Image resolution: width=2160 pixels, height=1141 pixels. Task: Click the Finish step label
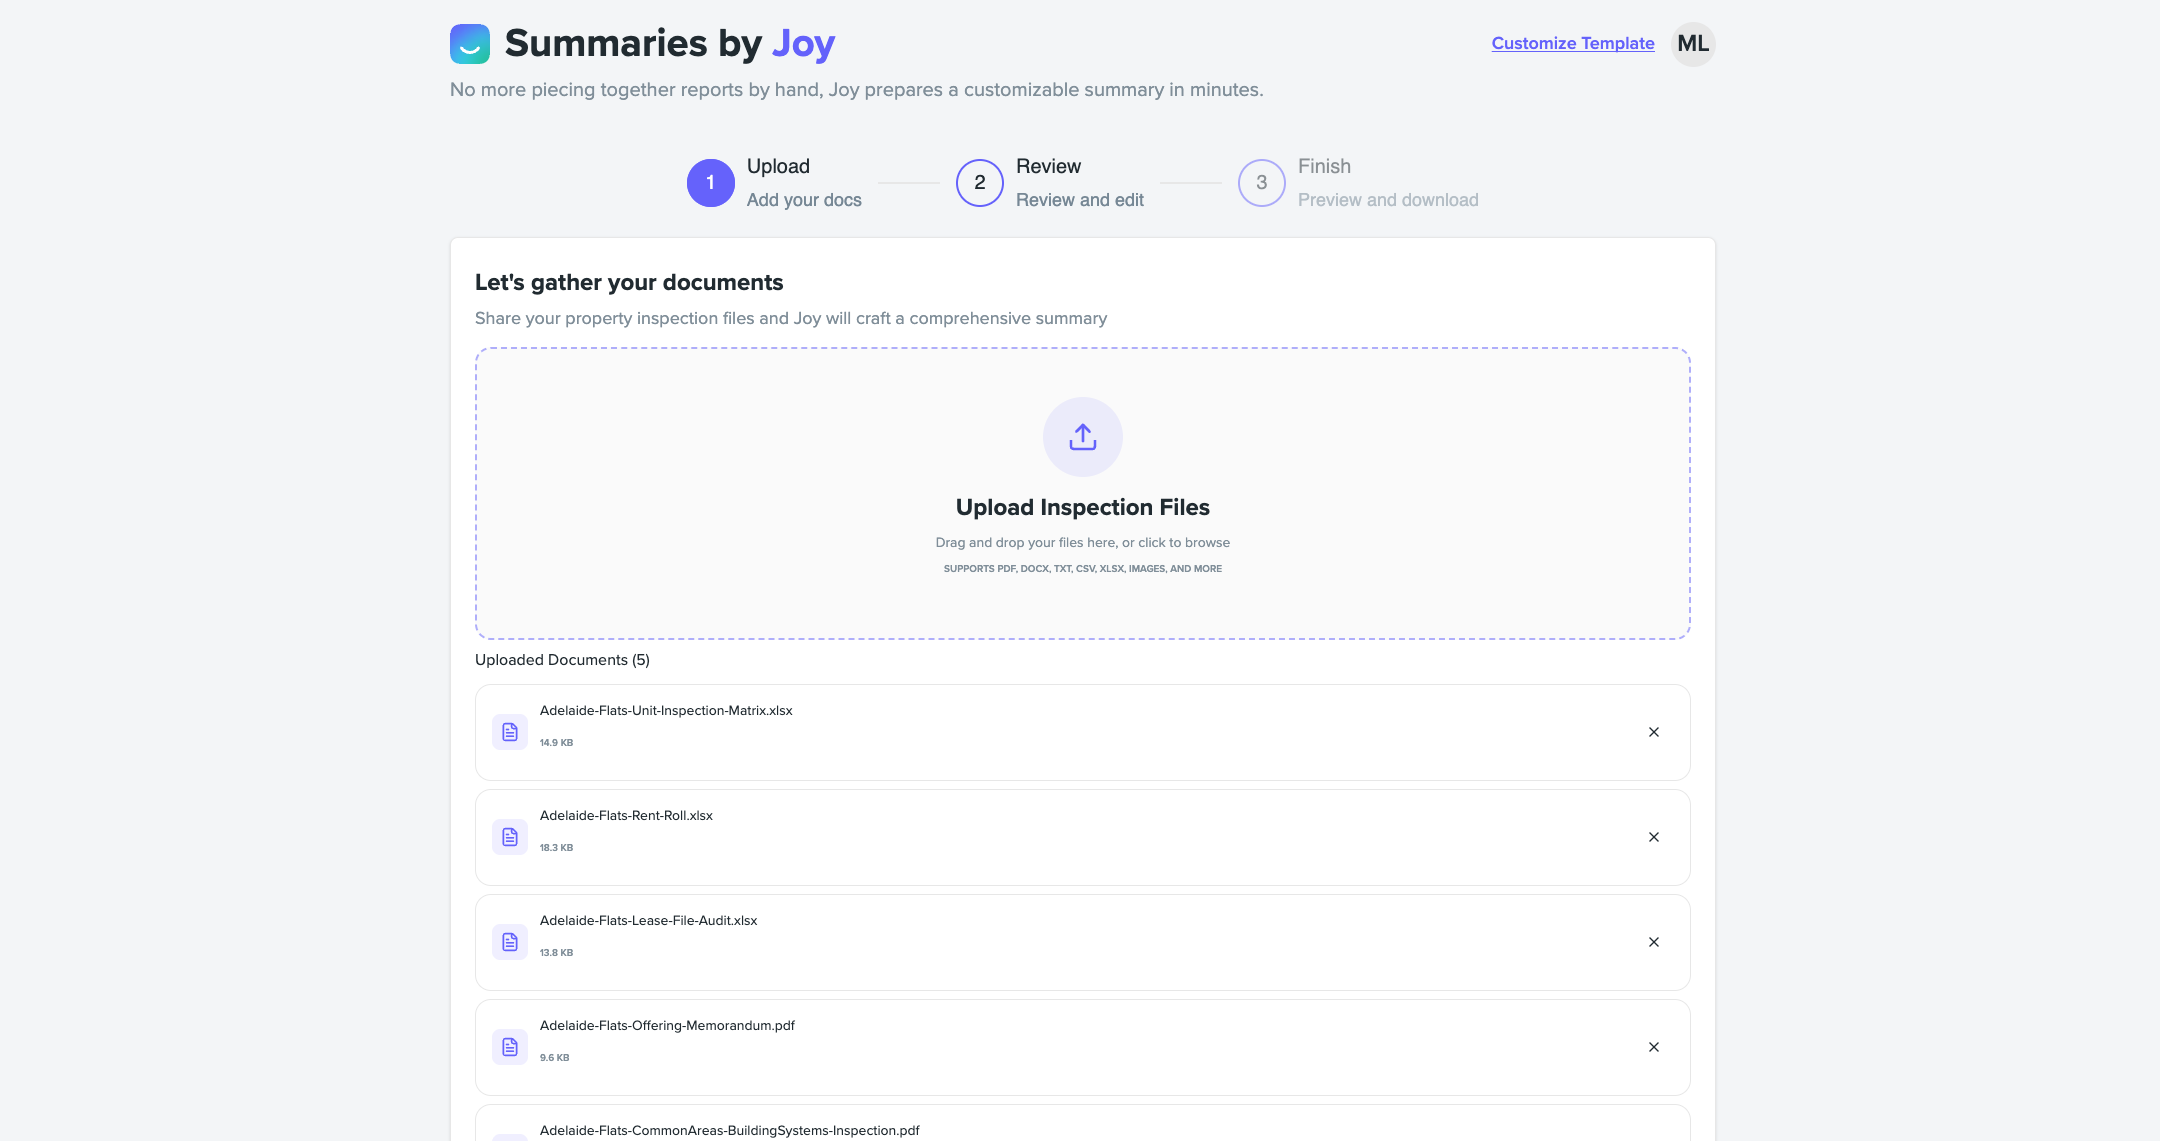coord(1324,166)
